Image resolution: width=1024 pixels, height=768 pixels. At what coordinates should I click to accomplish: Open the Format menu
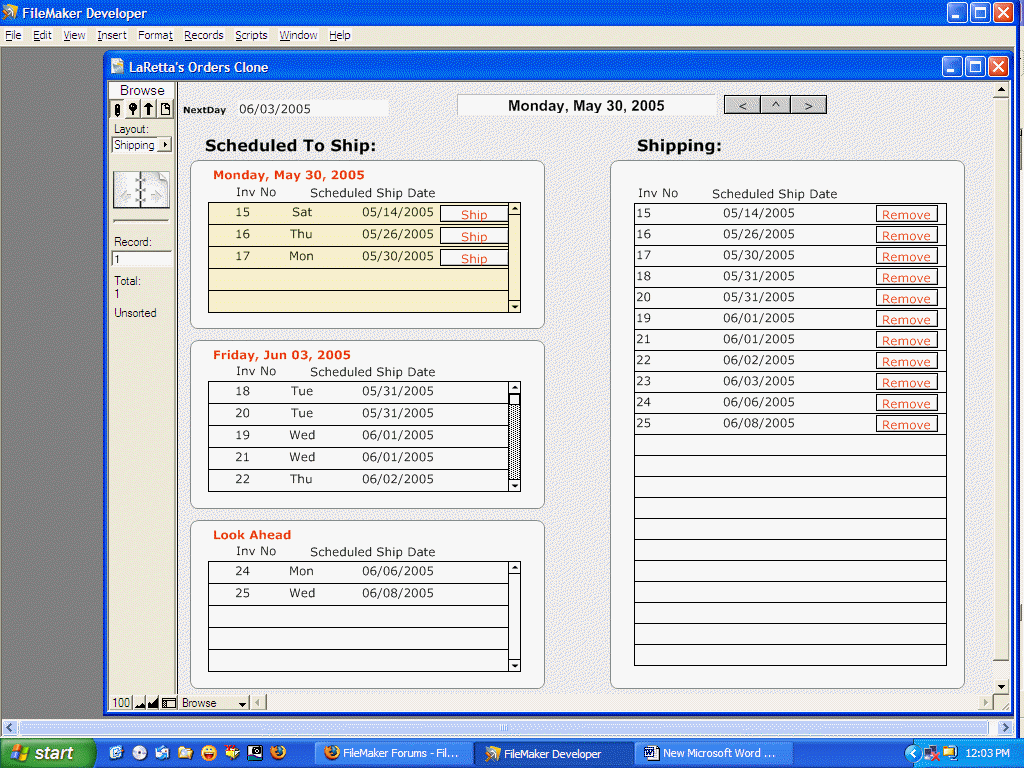[155, 35]
